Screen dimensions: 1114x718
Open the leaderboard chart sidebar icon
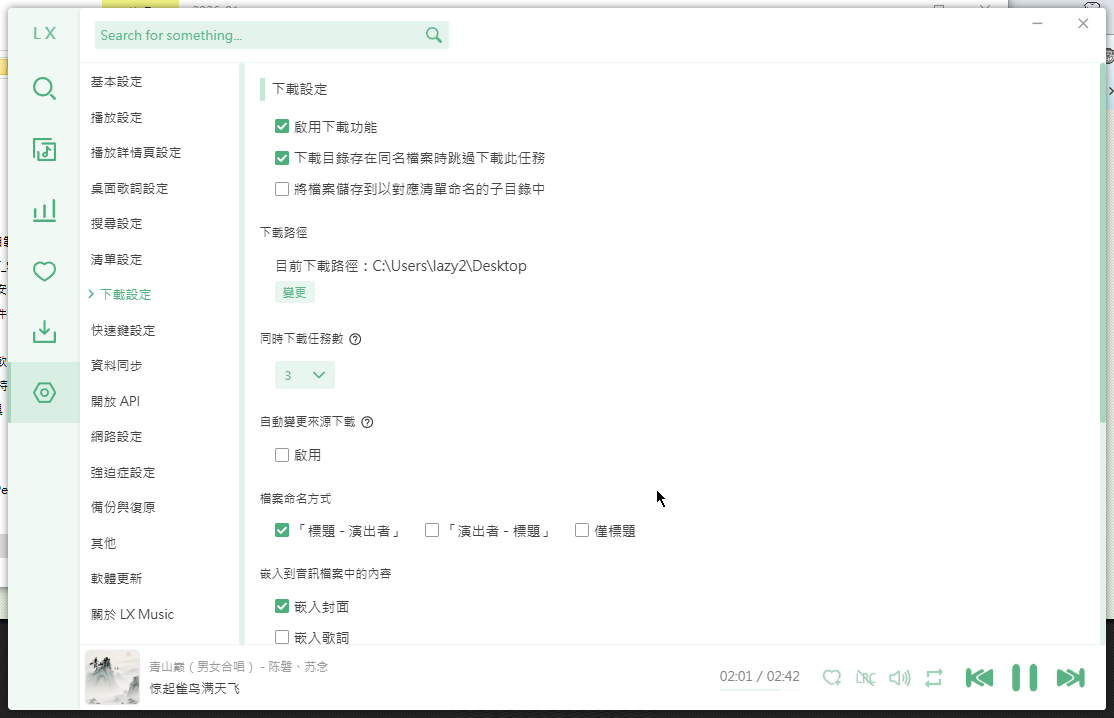point(44,211)
